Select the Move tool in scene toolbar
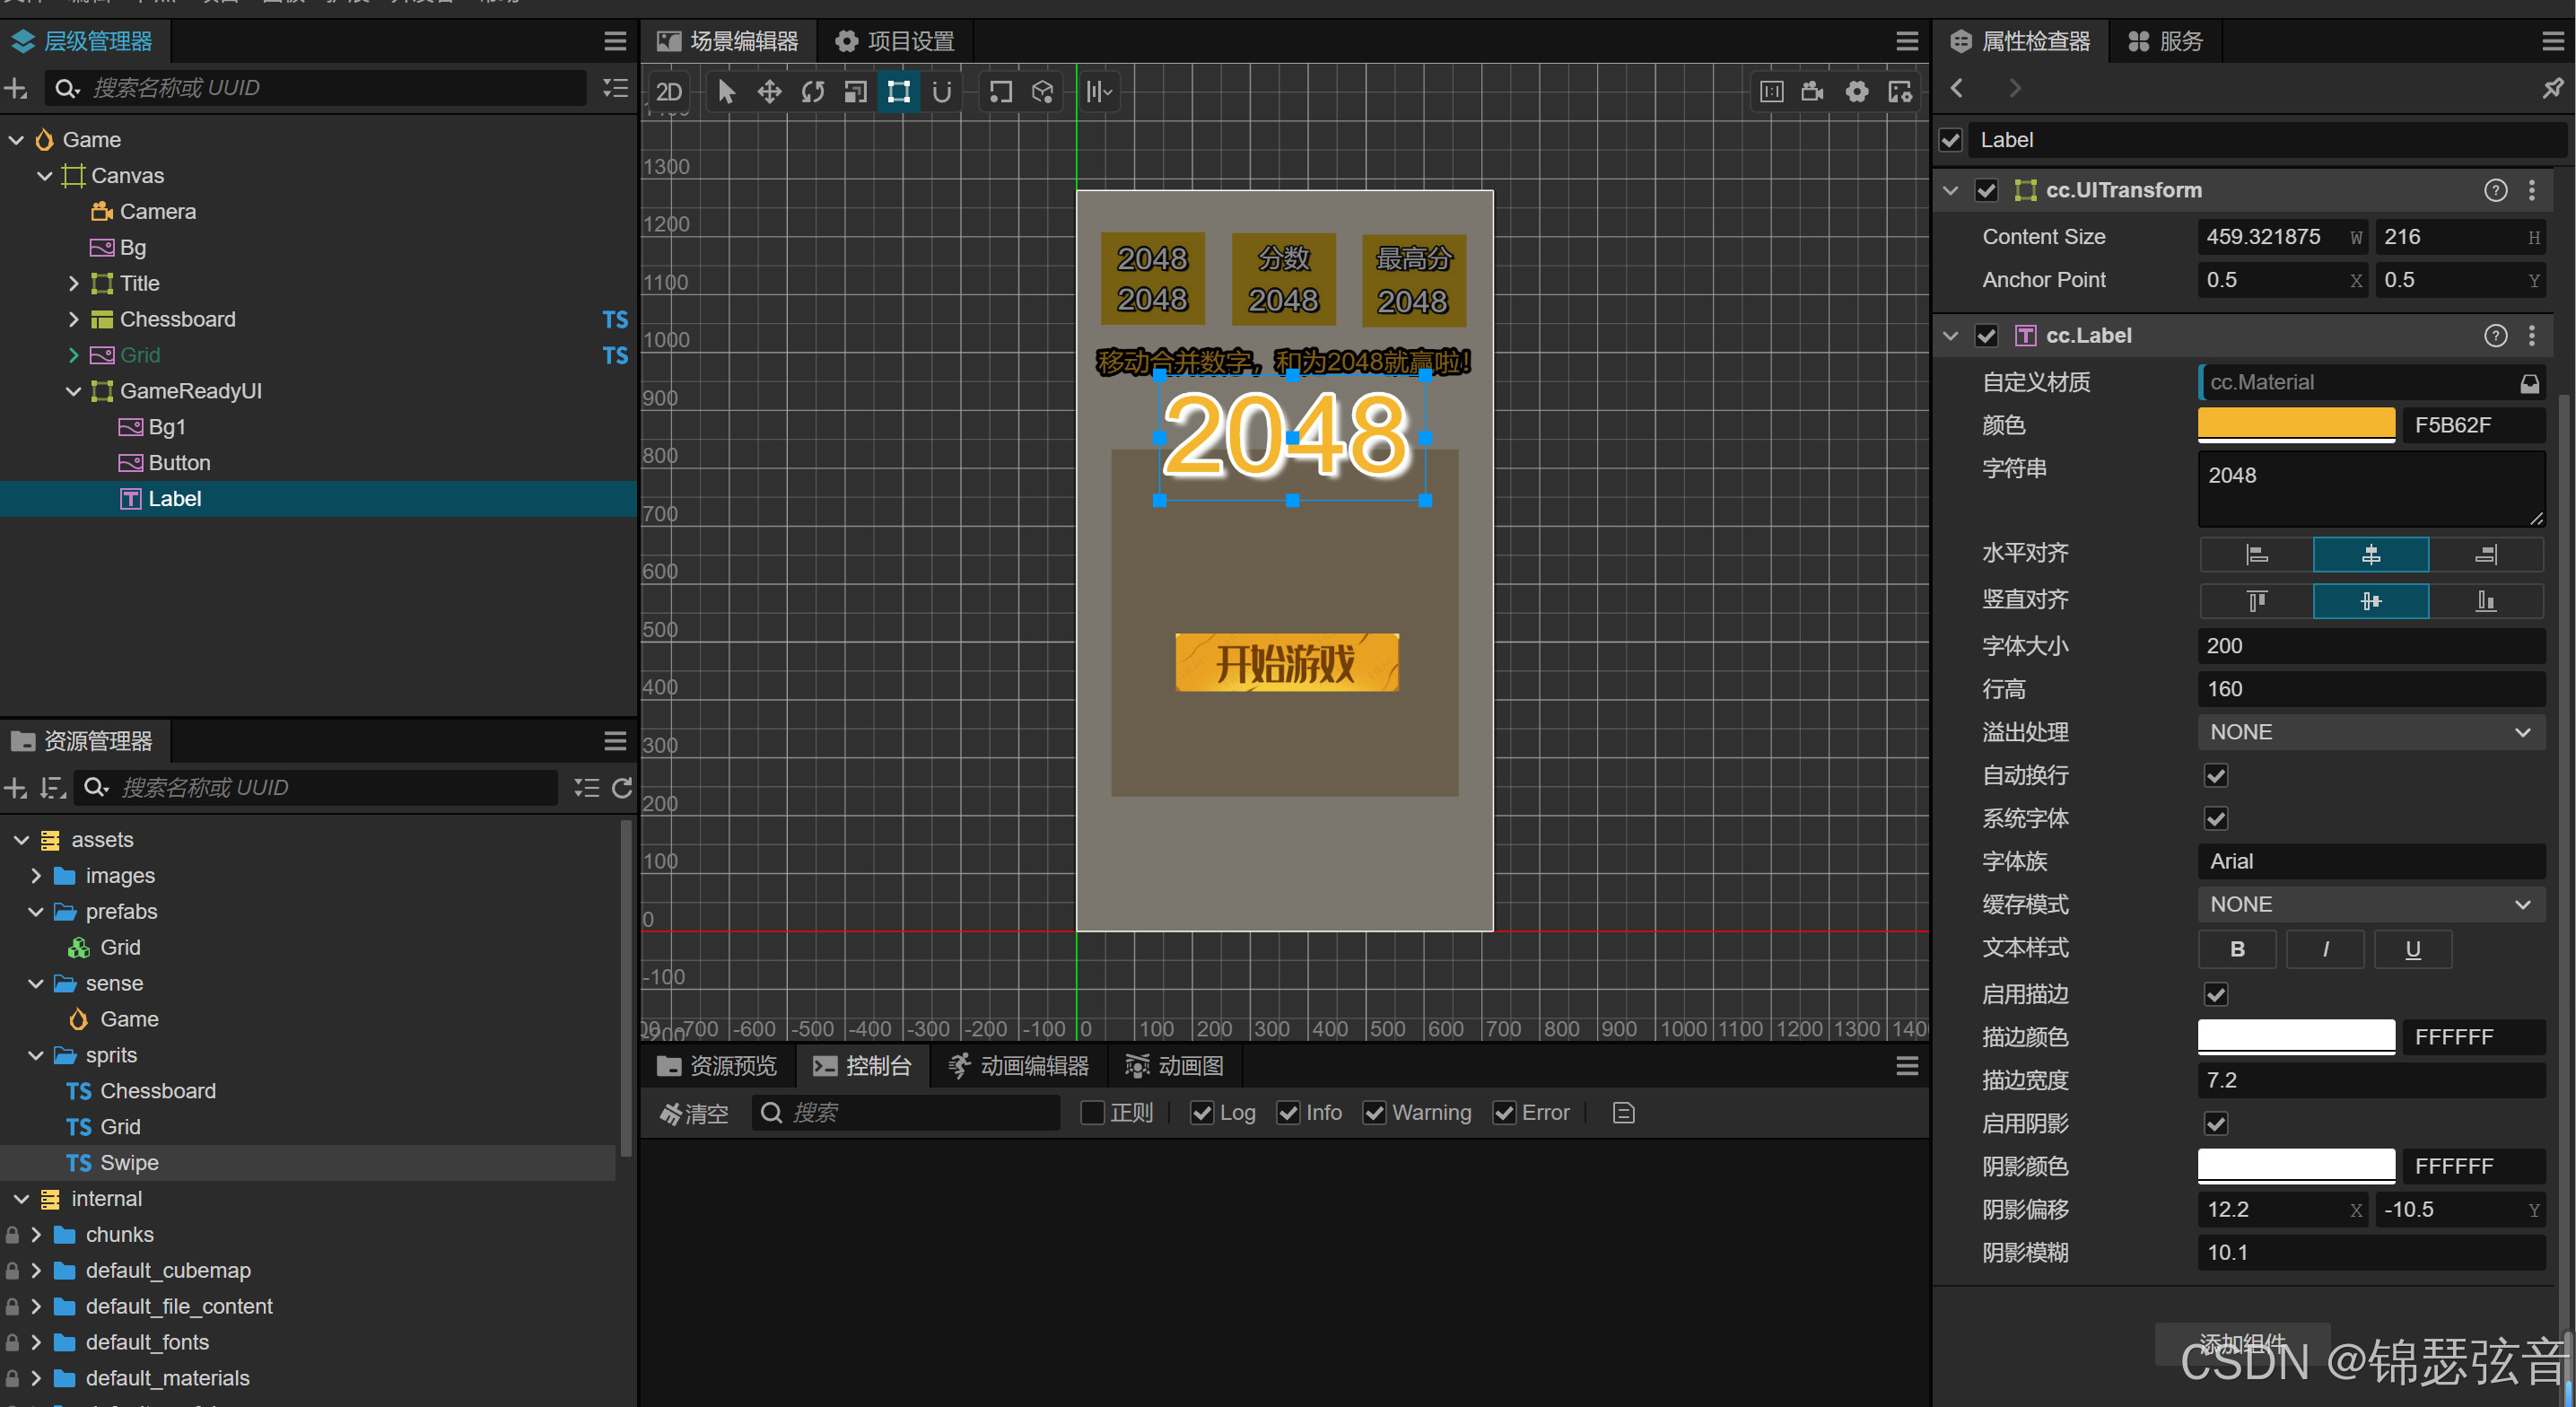This screenshot has height=1407, width=2576. (x=769, y=92)
